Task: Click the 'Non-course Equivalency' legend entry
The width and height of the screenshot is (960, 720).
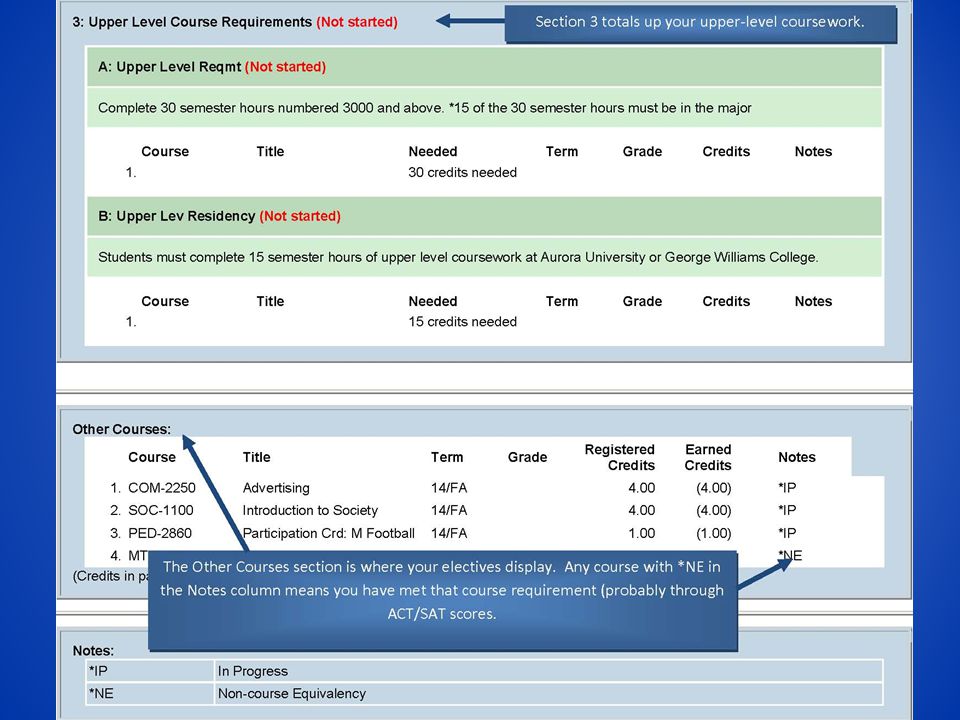Action: tap(292, 694)
